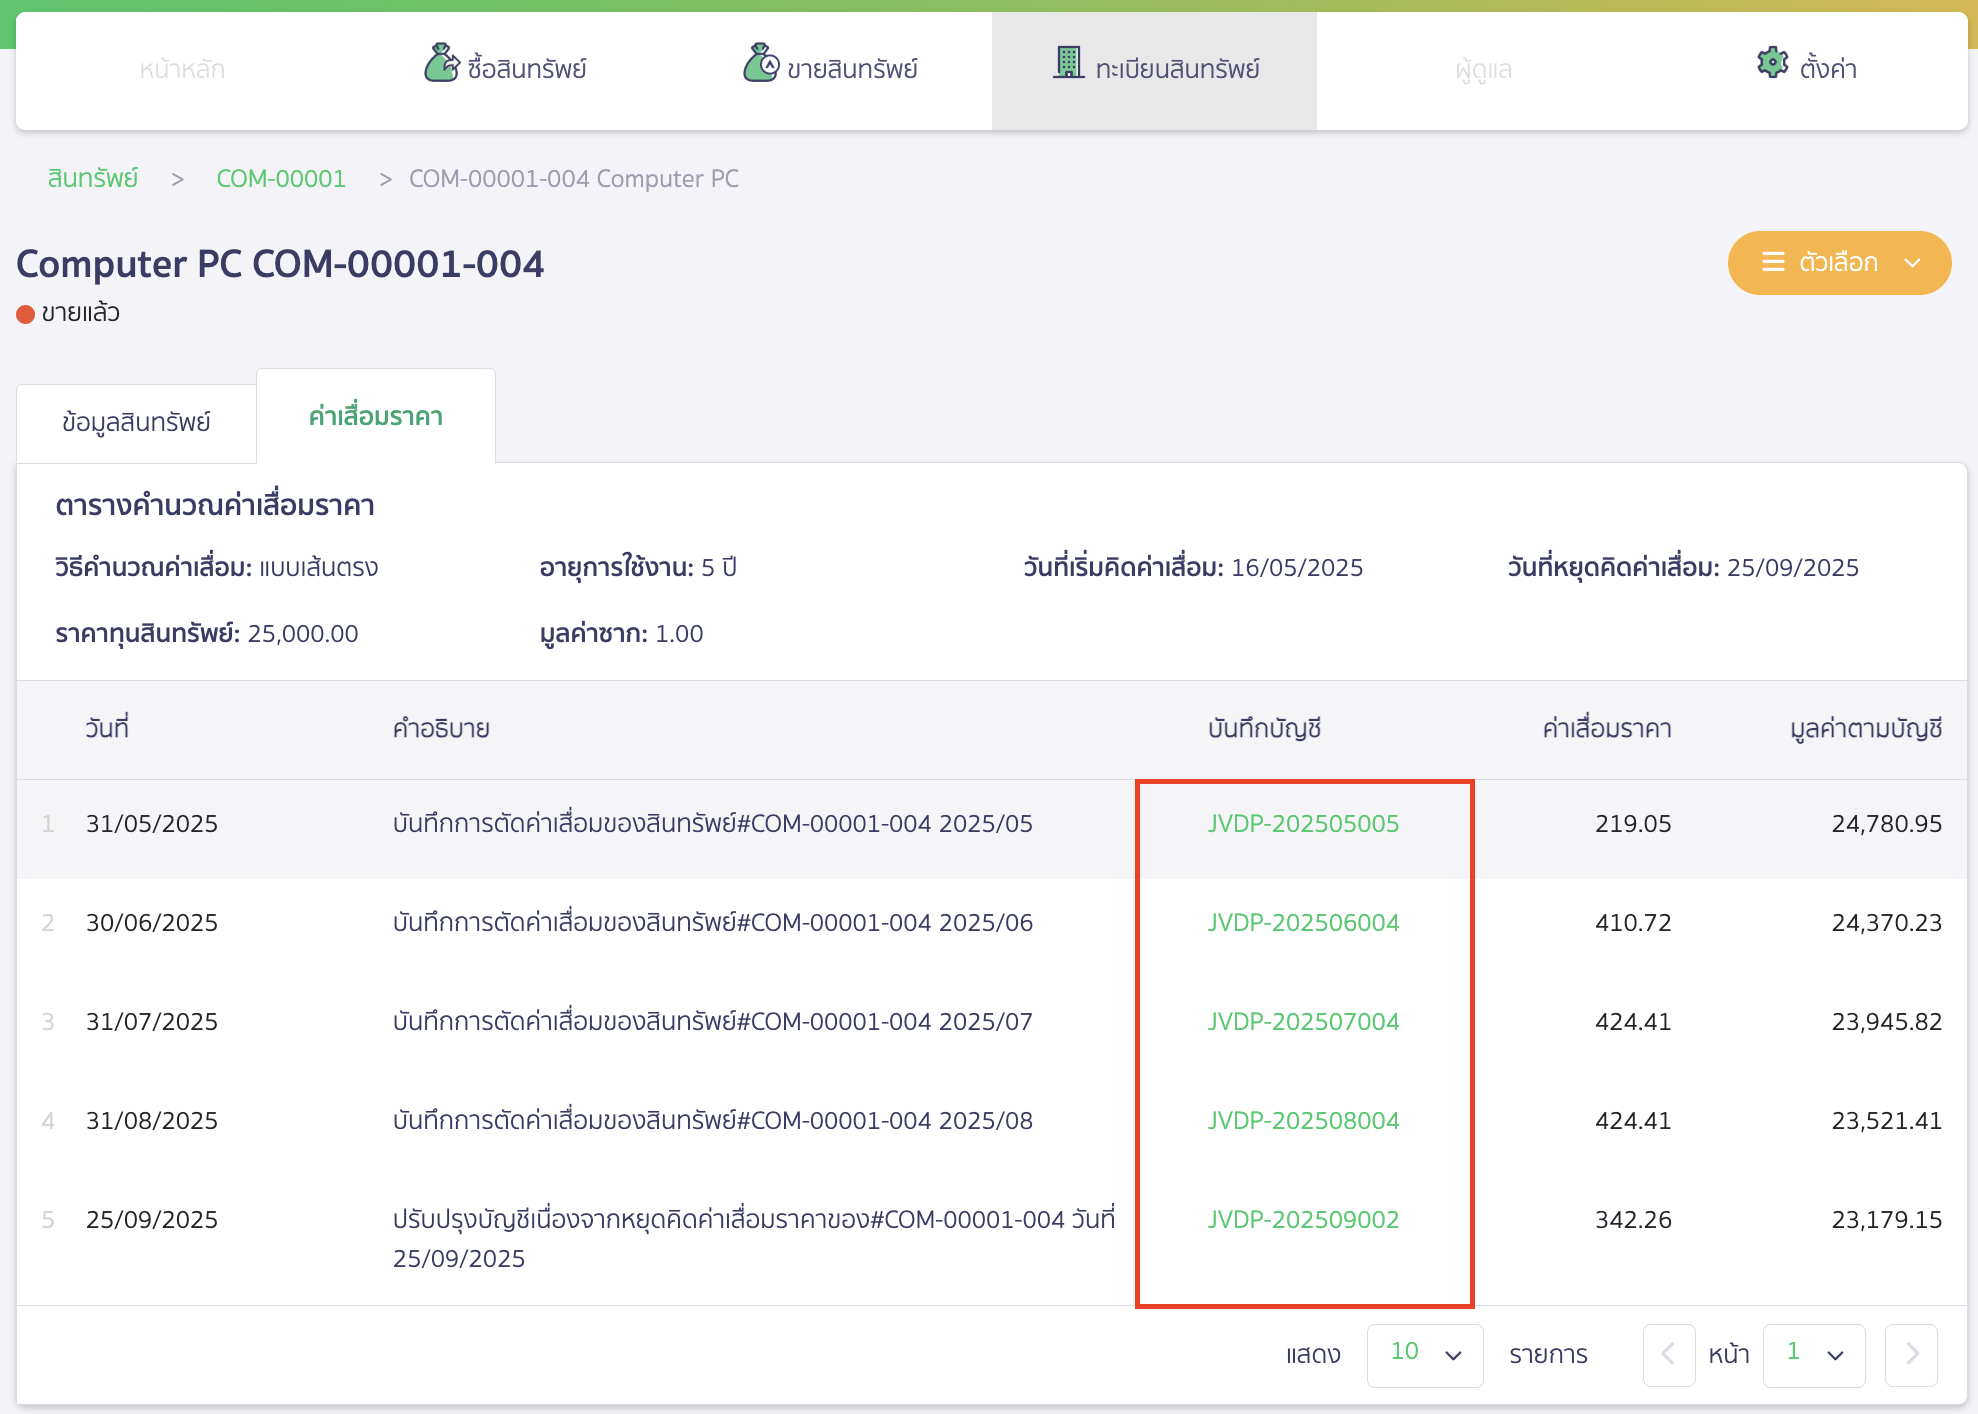Image resolution: width=1978 pixels, height=1414 pixels.
Task: Open the page number dropdown
Action: [1813, 1354]
